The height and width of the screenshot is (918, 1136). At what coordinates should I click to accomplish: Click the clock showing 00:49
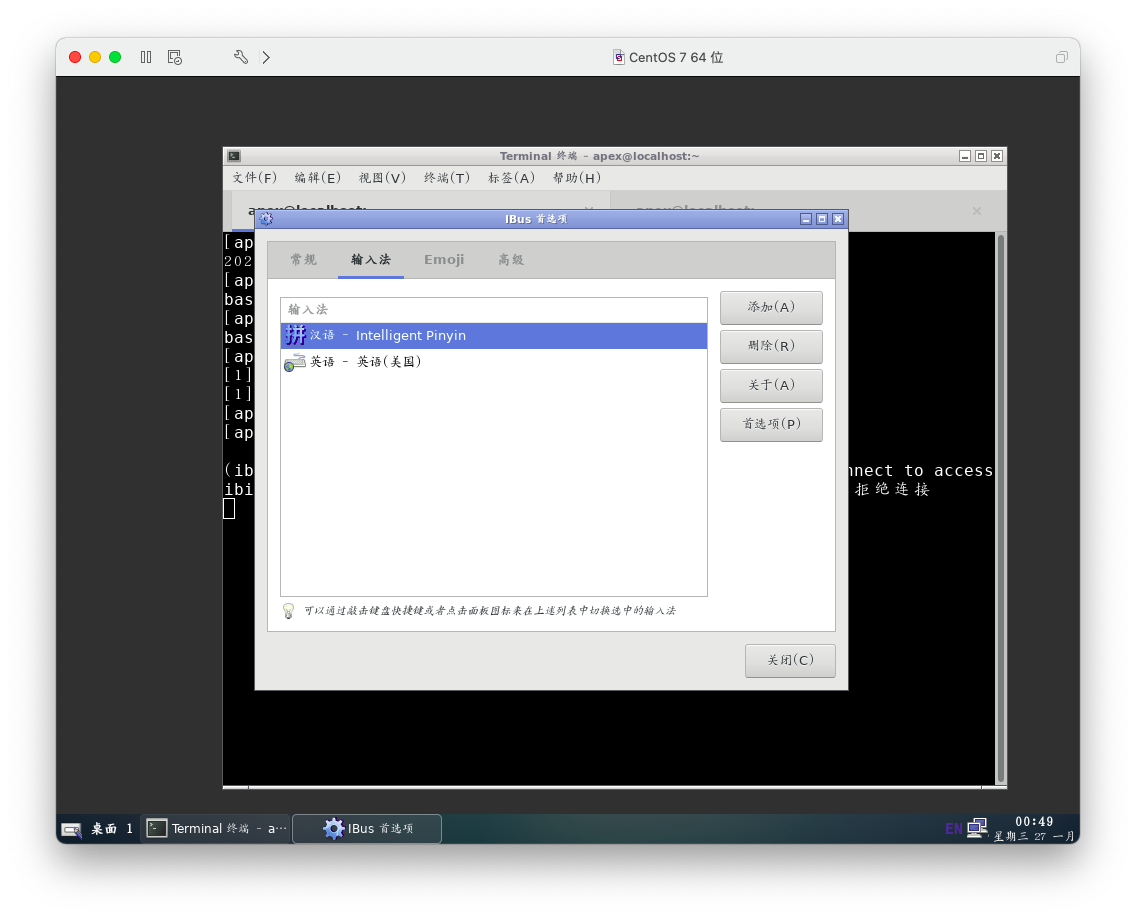click(x=1034, y=822)
